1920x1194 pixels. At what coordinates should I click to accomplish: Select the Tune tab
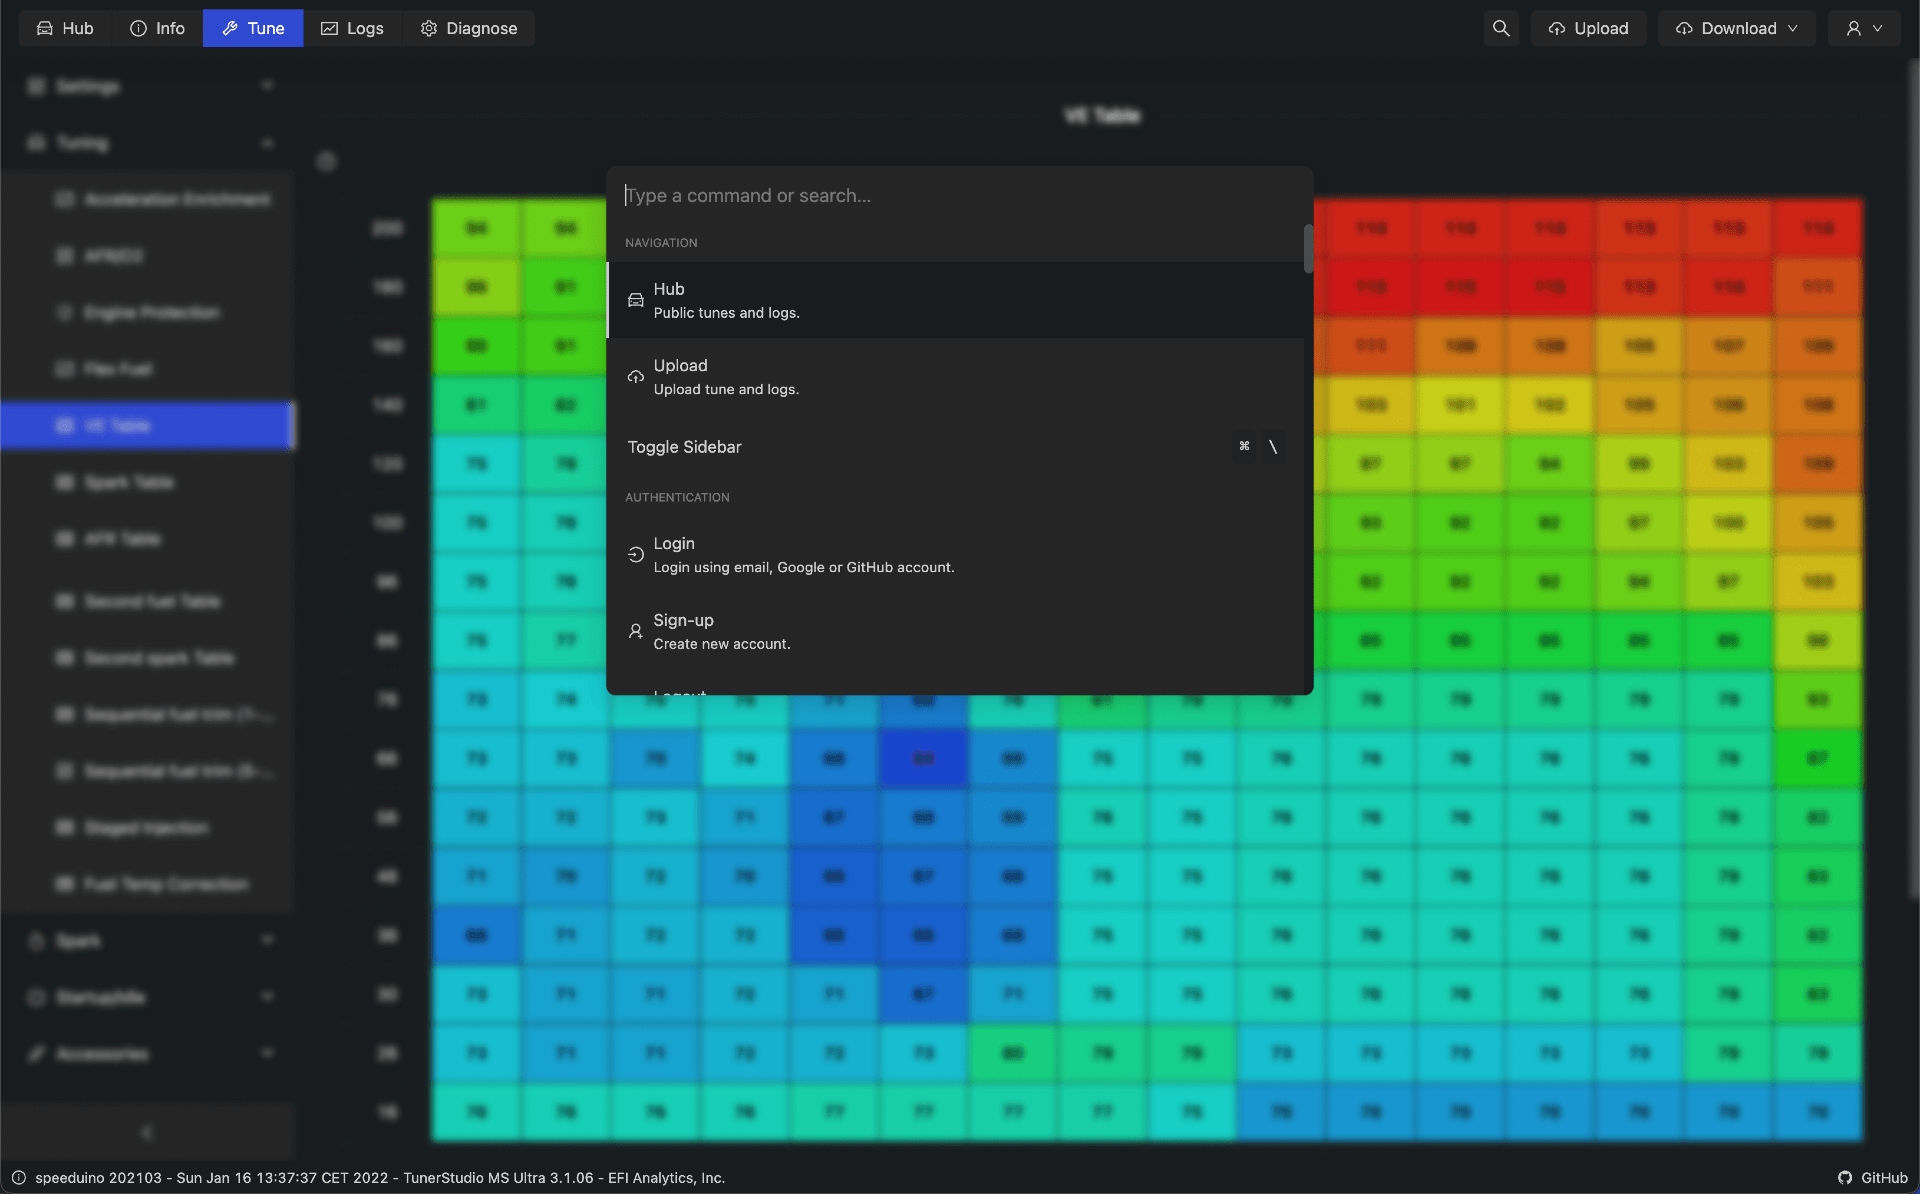(x=253, y=28)
